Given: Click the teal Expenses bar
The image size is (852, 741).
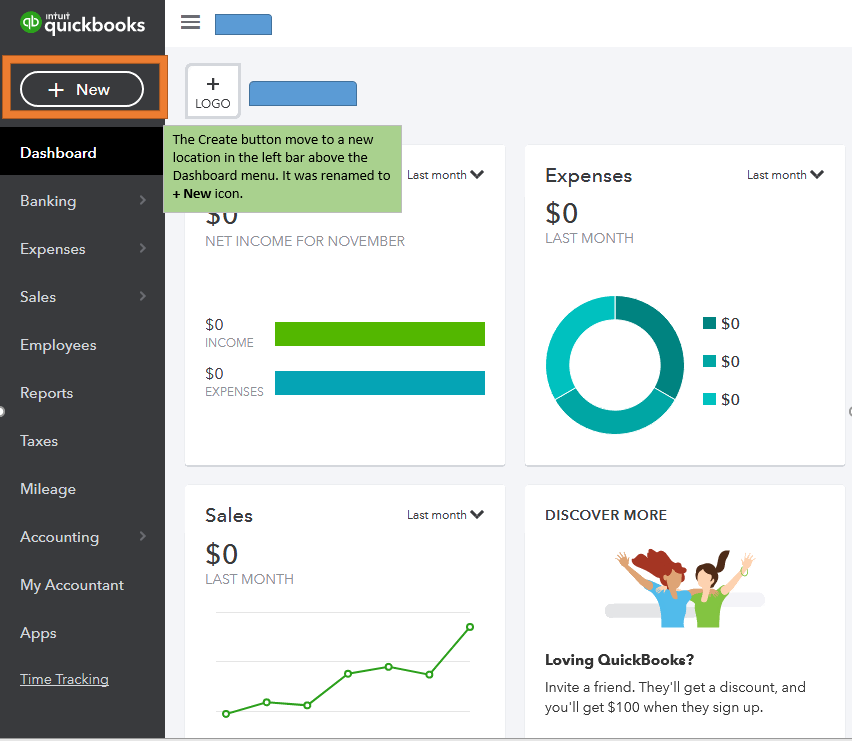Looking at the screenshot, I should (x=380, y=383).
